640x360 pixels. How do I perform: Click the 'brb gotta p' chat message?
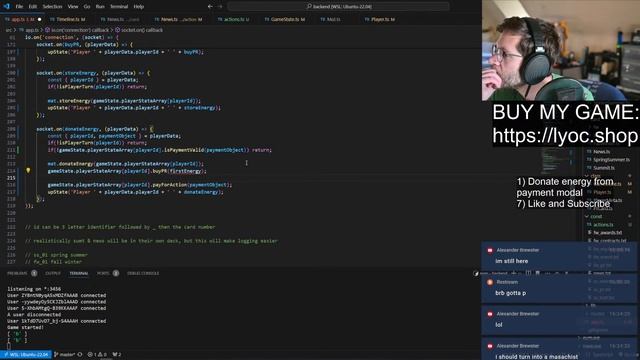(x=510, y=293)
